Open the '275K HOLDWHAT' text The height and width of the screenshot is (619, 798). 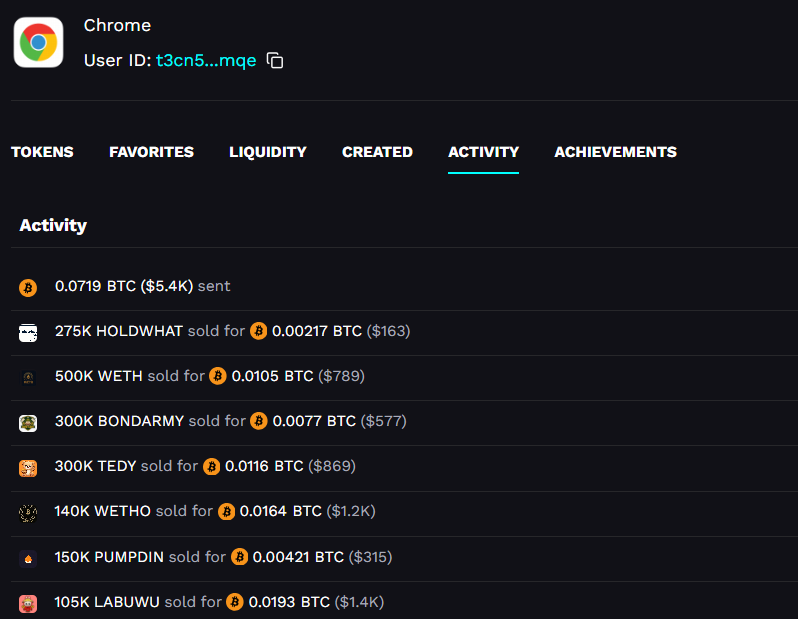(119, 331)
